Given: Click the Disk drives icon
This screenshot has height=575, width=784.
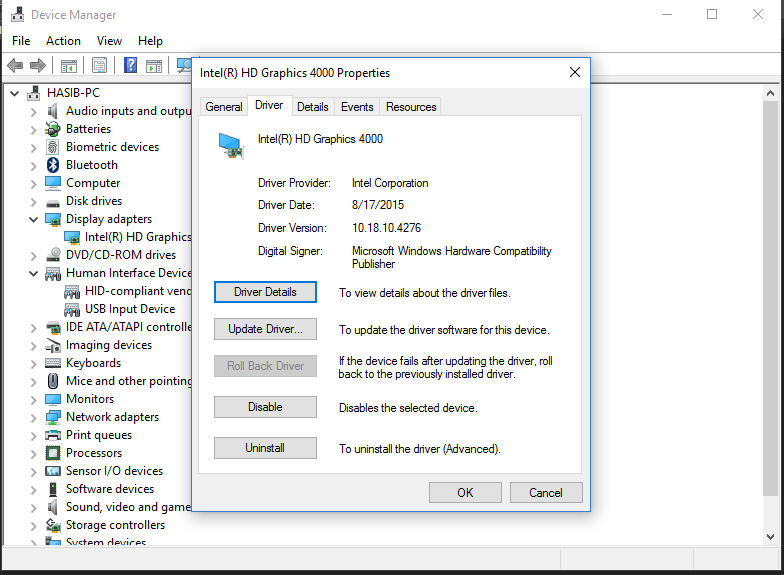Looking at the screenshot, I should point(52,202).
